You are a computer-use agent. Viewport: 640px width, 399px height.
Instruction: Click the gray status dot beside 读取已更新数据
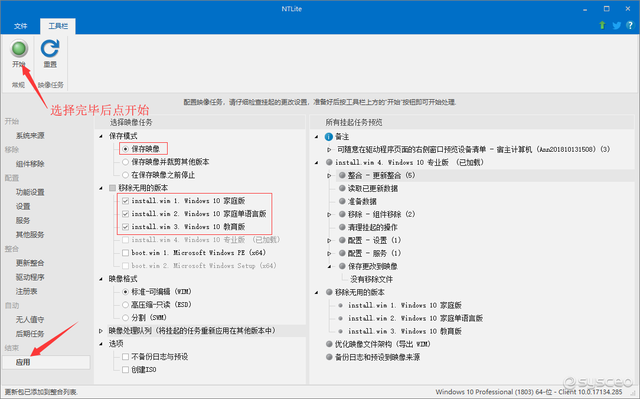[x=342, y=188]
